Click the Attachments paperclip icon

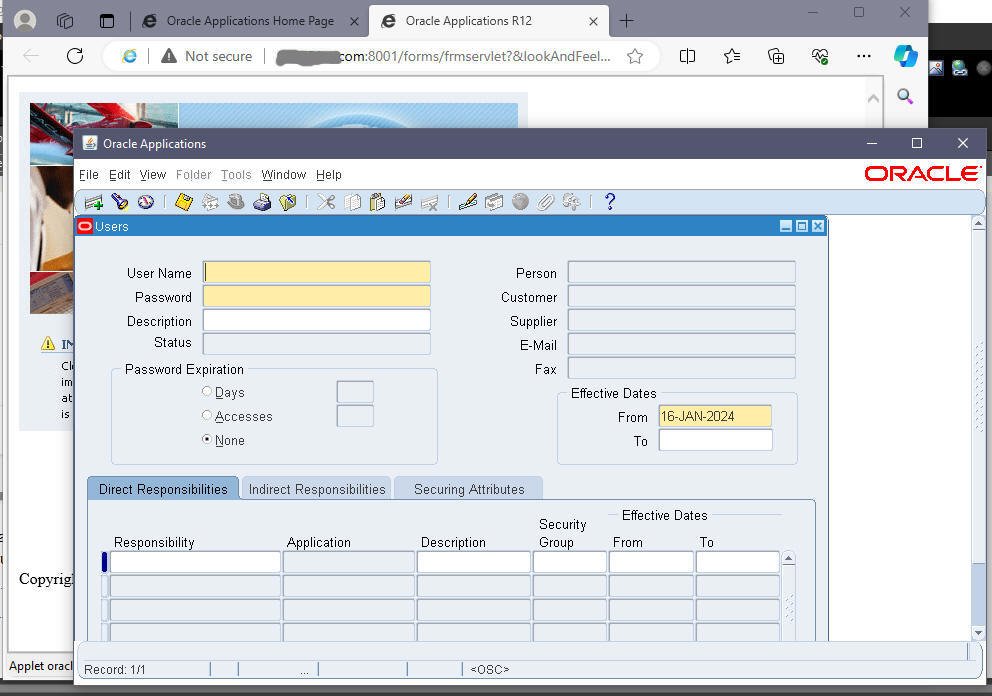point(545,202)
